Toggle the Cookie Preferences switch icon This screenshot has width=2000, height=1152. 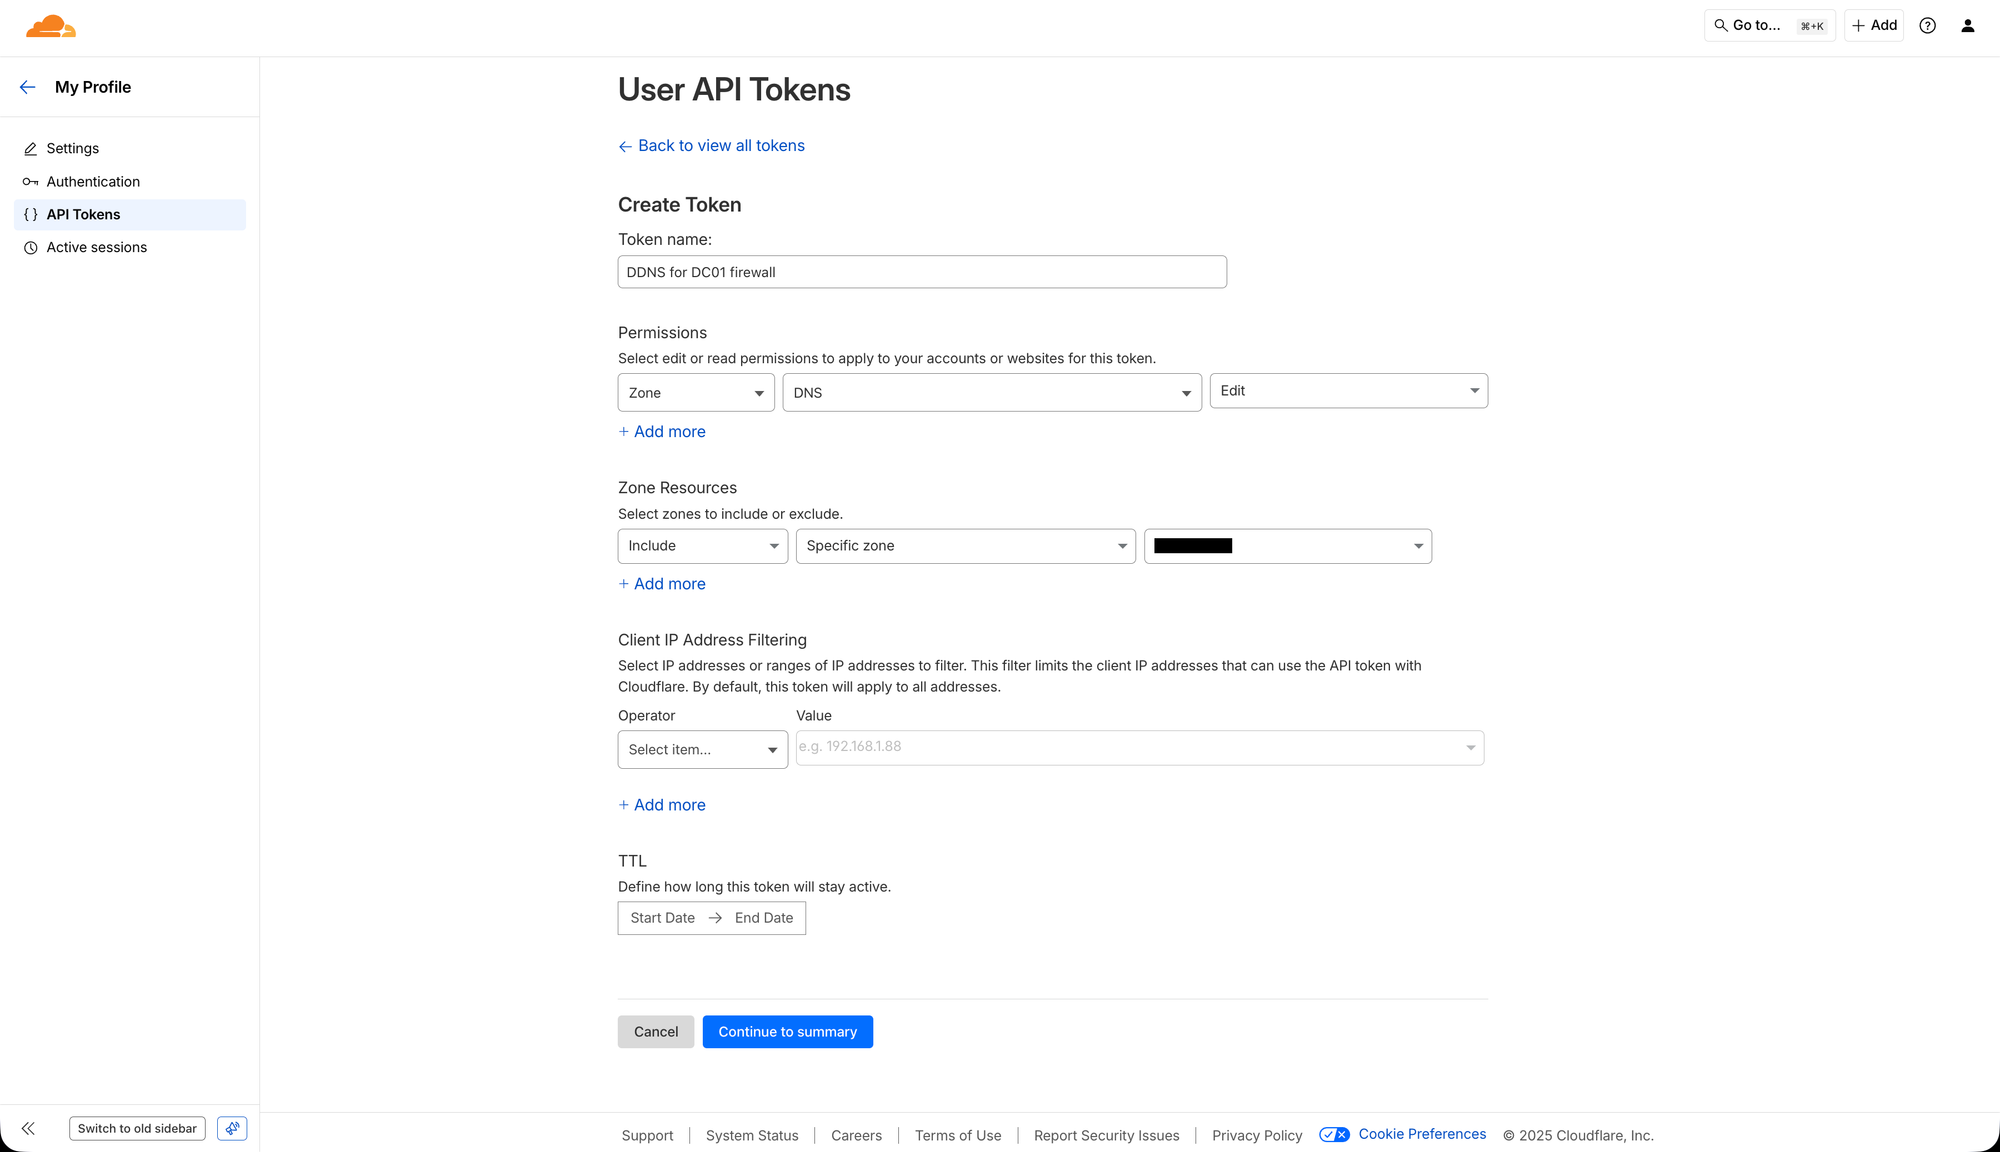tap(1334, 1134)
